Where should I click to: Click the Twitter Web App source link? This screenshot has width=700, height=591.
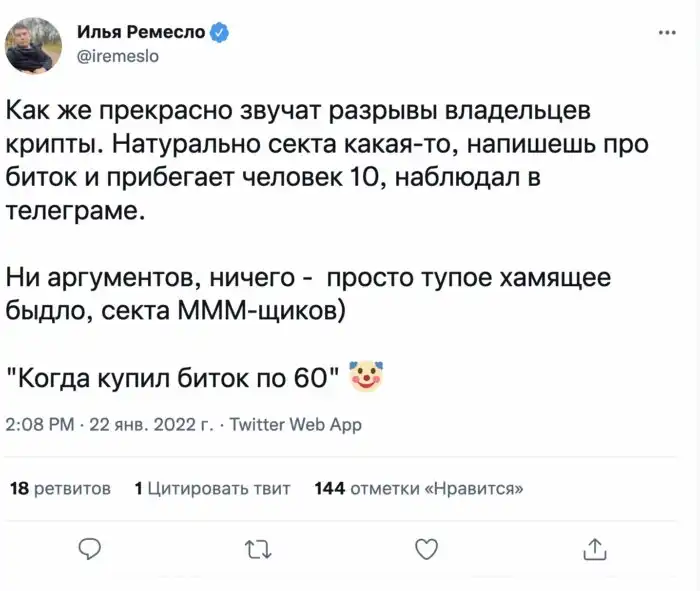coord(296,425)
